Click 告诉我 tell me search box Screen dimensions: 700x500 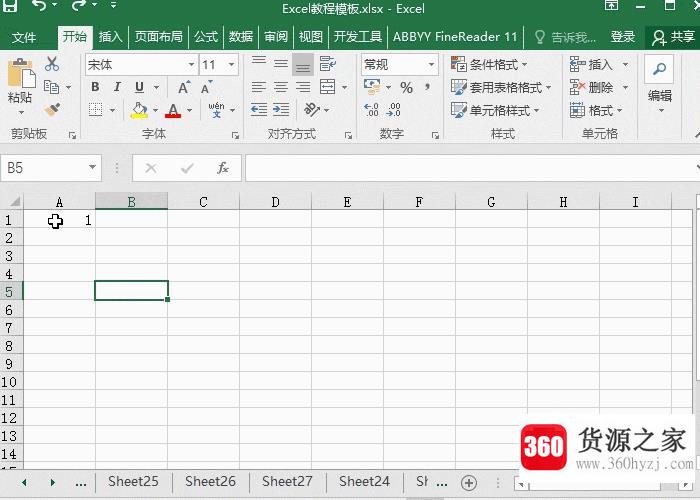(565, 37)
